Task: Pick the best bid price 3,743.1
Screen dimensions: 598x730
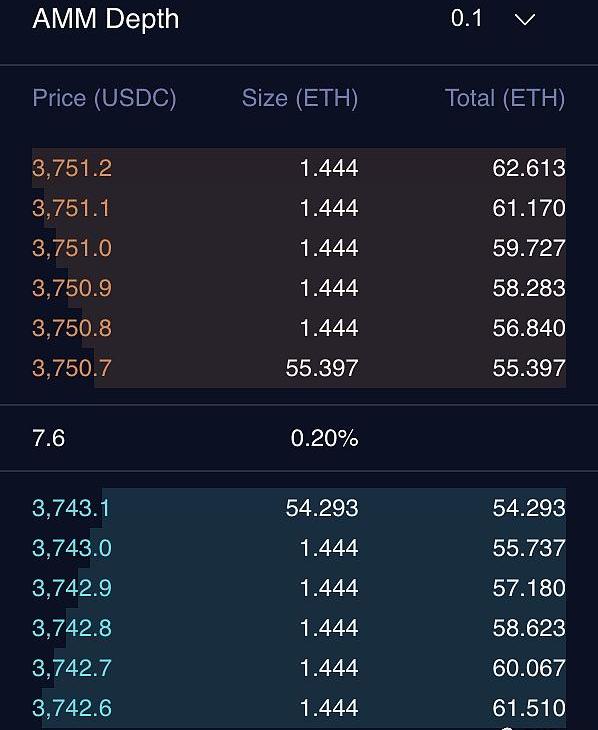Action: (71, 508)
